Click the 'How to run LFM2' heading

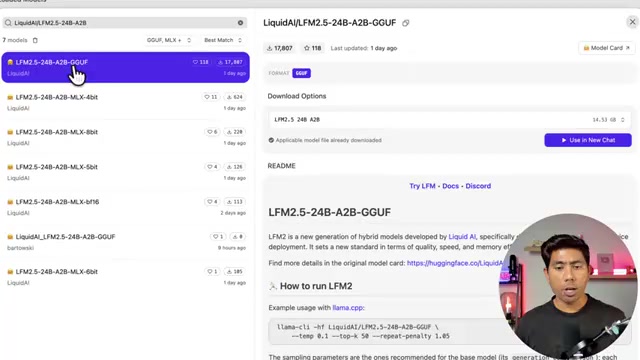coord(316,286)
